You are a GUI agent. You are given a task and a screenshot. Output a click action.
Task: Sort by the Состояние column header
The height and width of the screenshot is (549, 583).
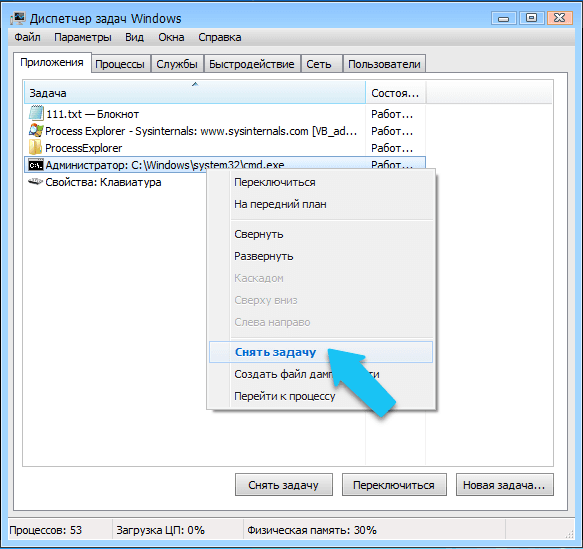tap(396, 93)
